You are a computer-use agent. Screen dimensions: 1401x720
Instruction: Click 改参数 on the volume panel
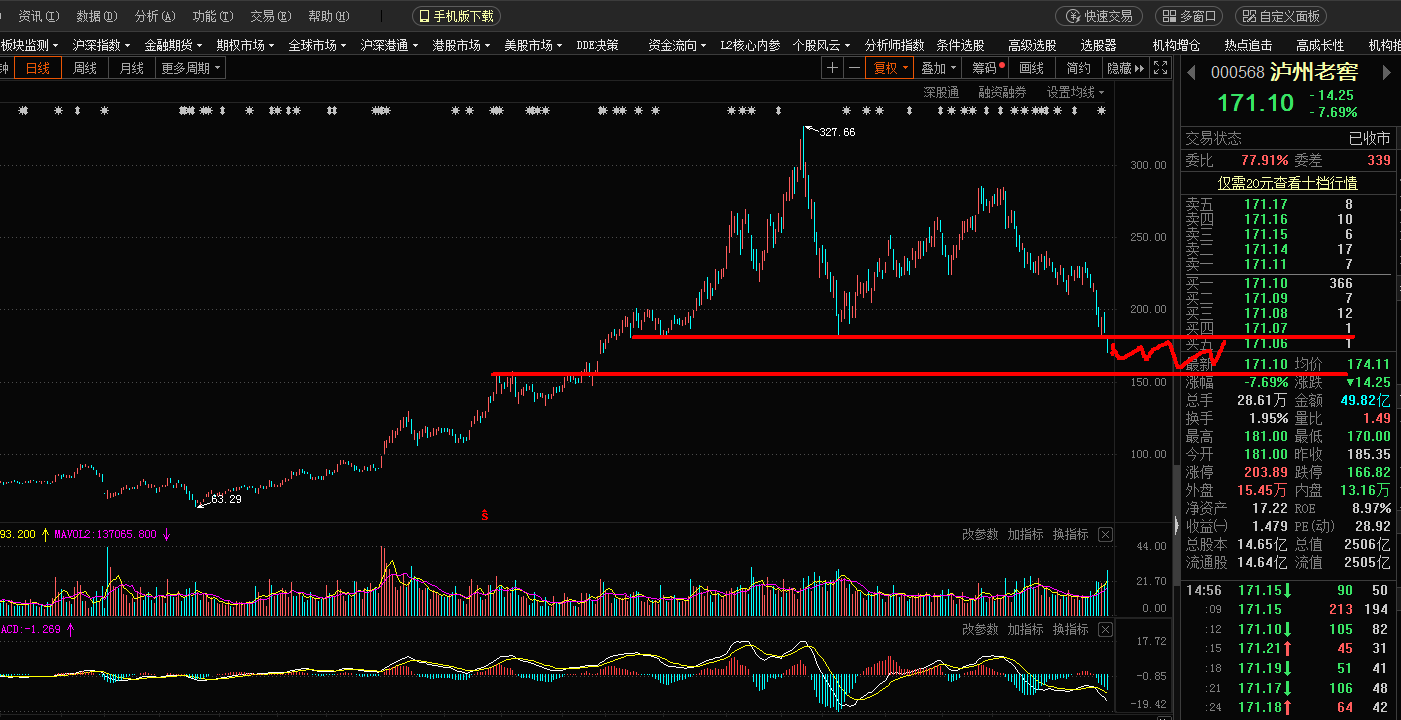point(980,535)
